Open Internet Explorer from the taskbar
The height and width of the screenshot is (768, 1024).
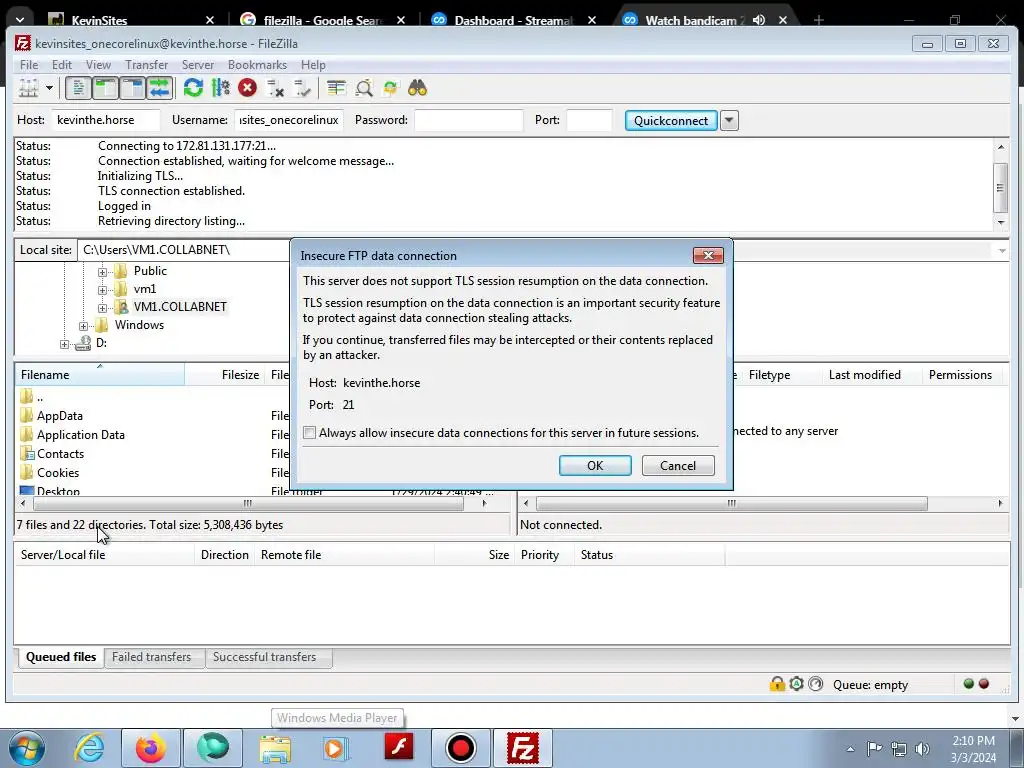coord(89,748)
